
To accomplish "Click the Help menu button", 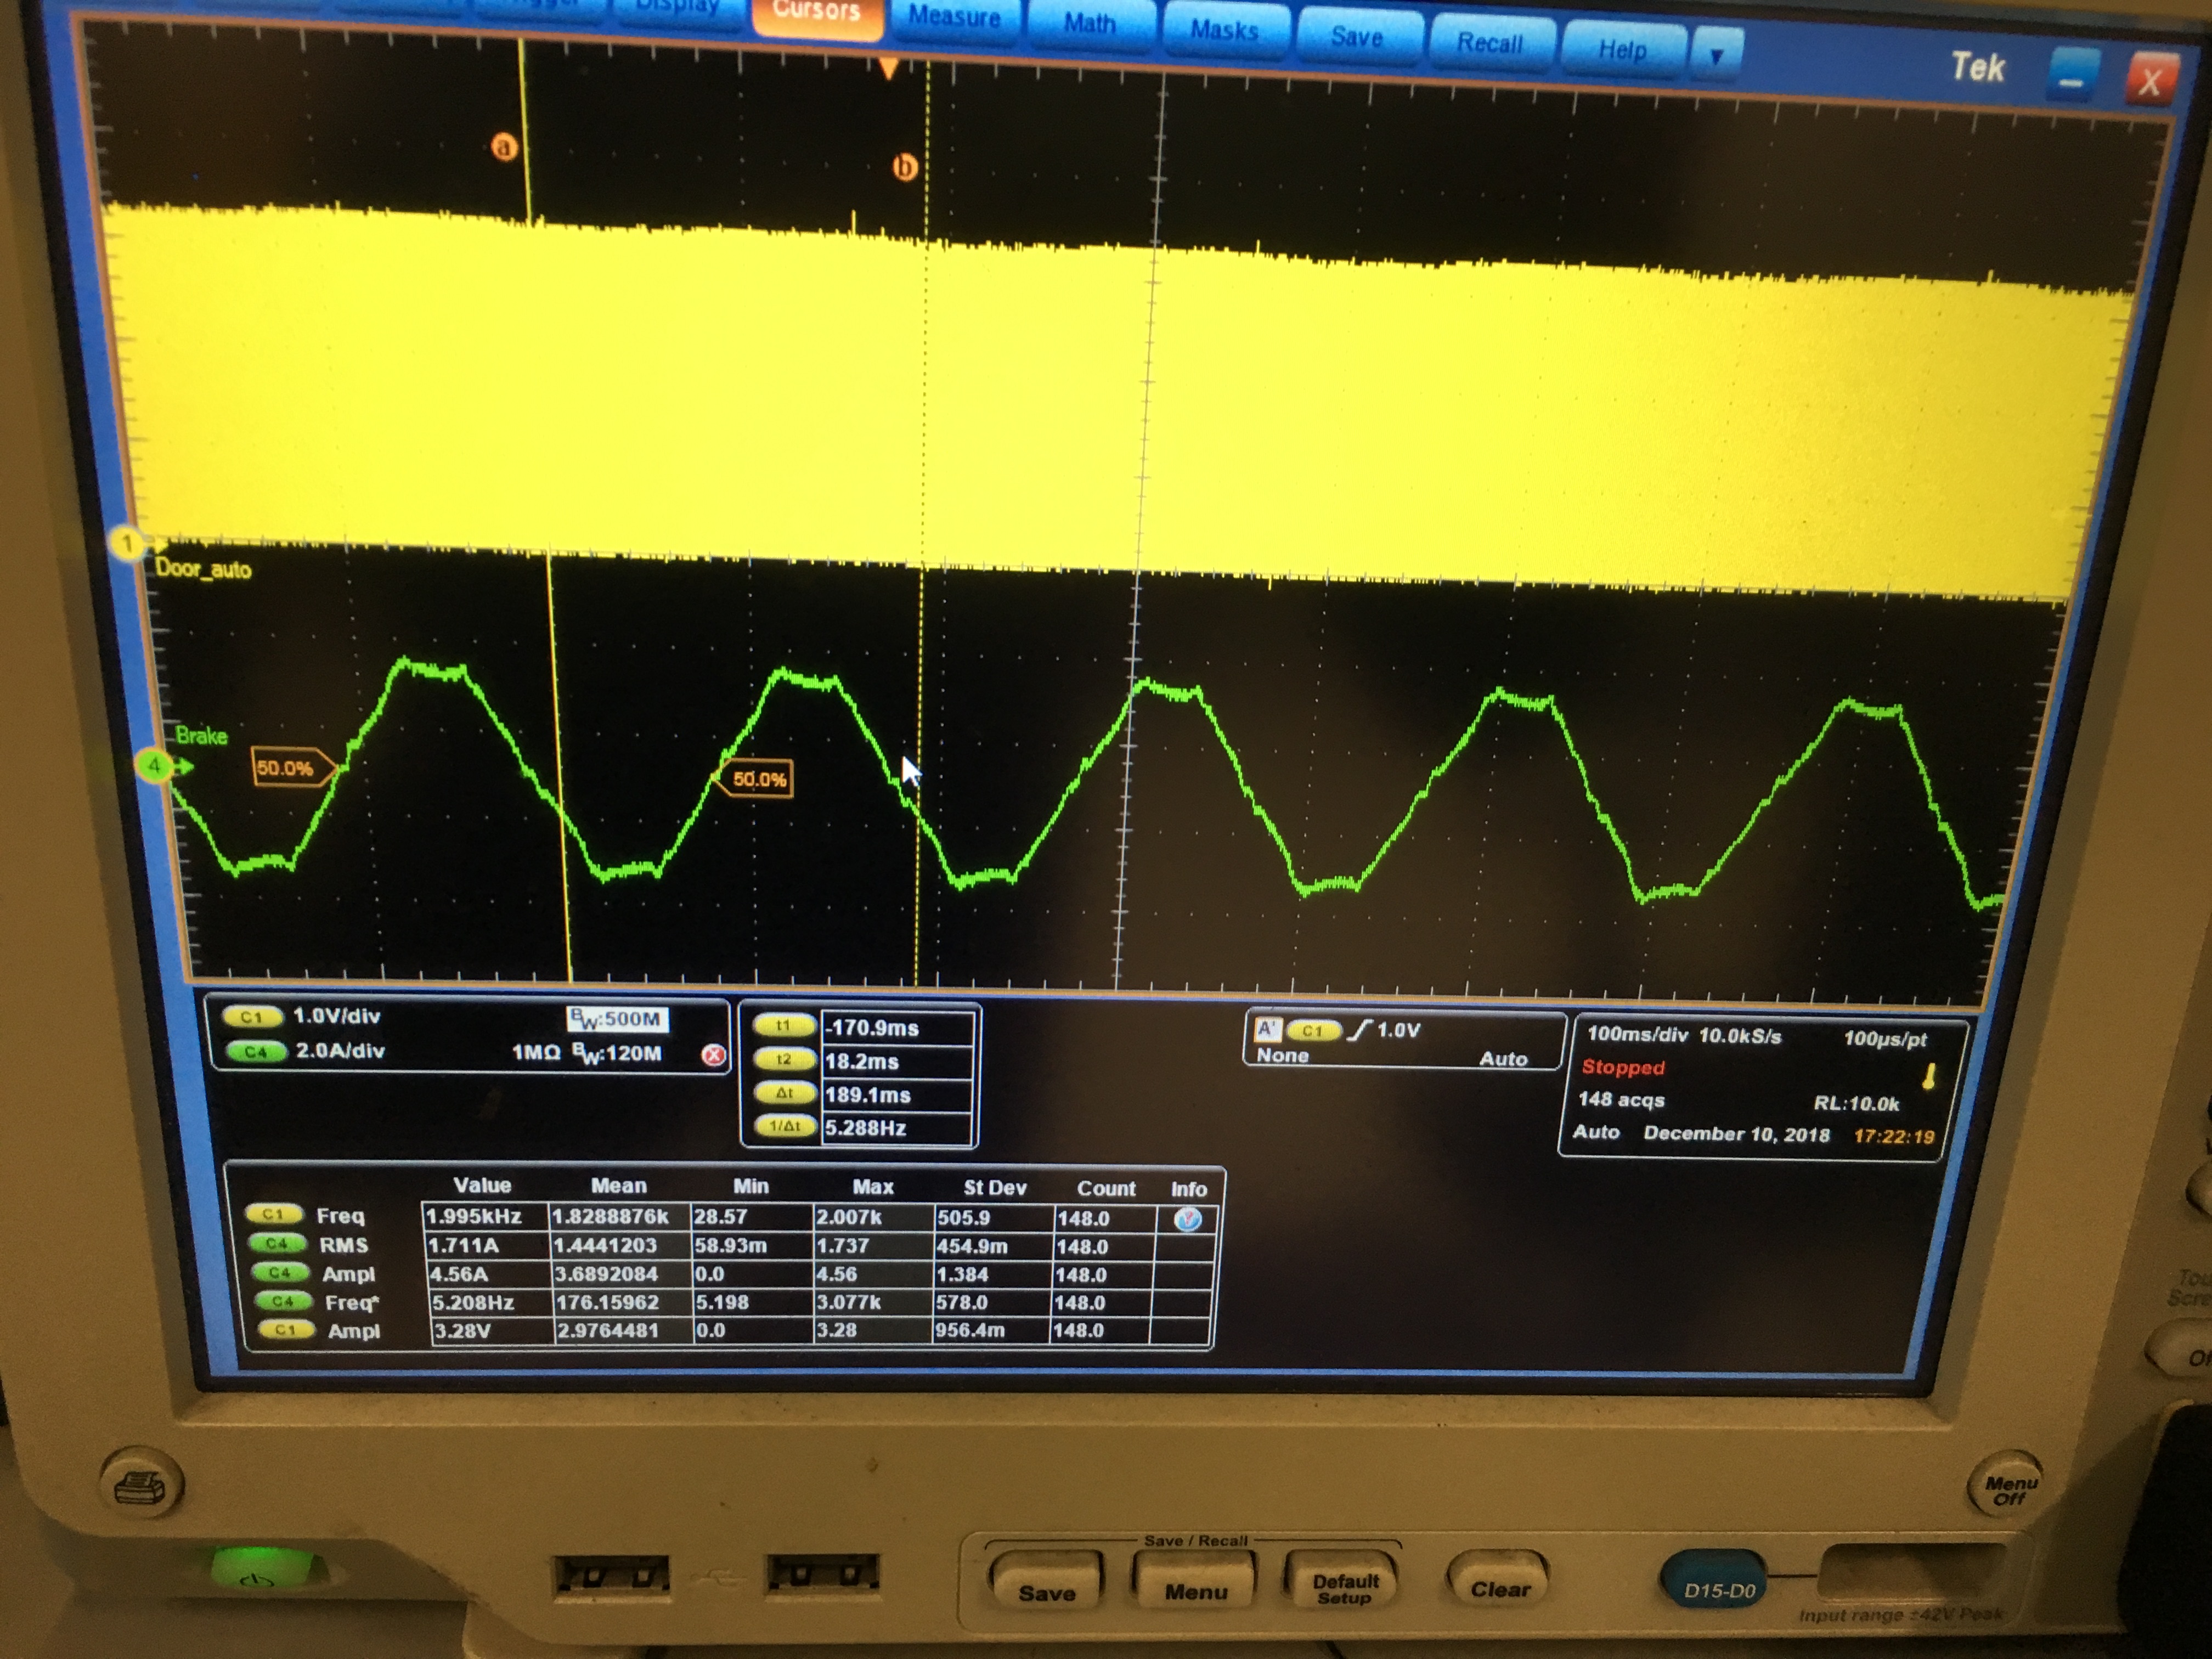I will [x=1621, y=49].
